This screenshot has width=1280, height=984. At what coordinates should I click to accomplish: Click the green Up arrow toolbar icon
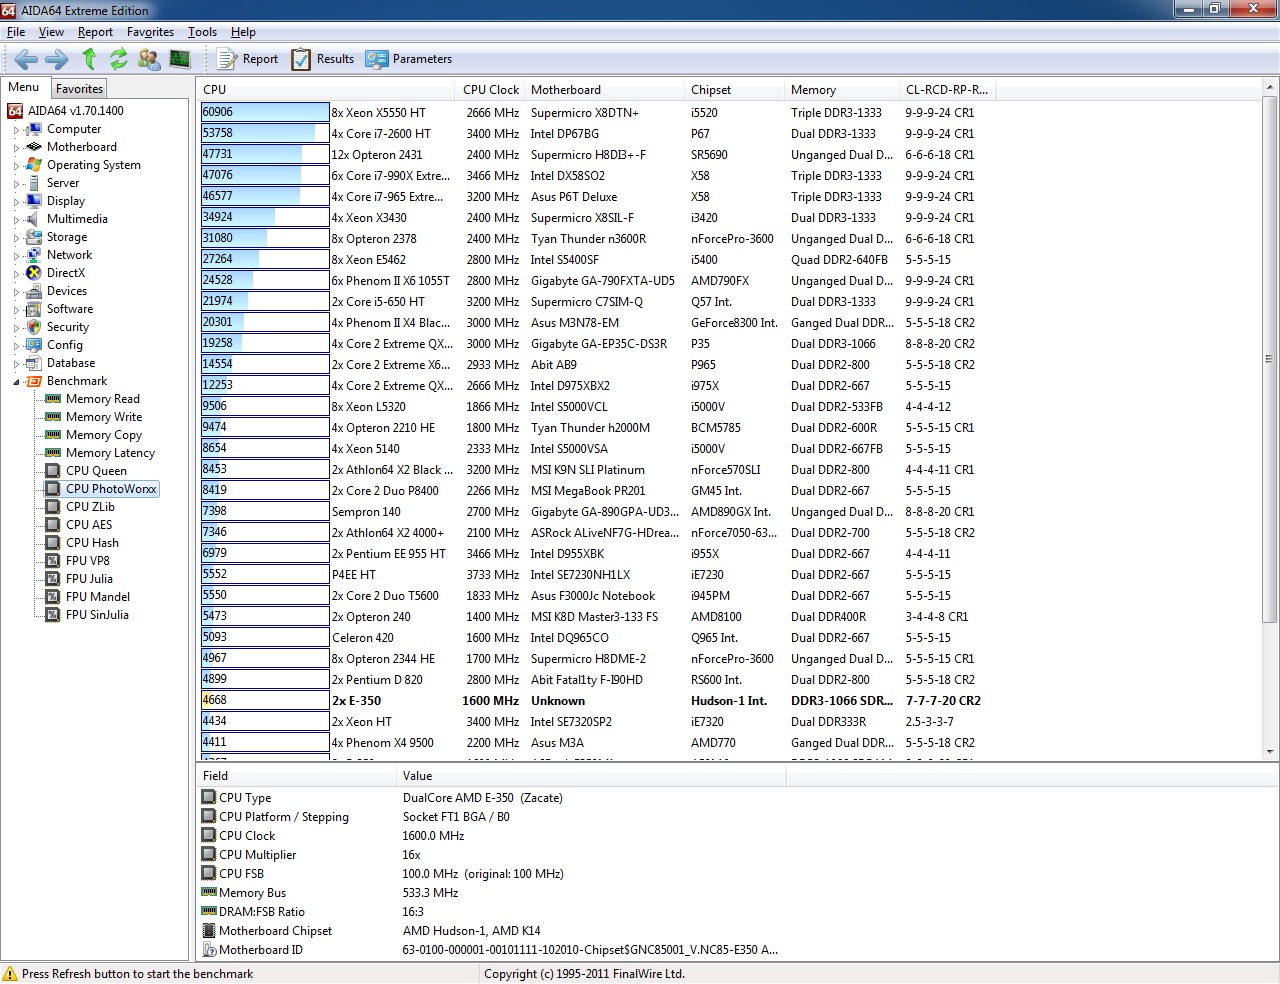pyautogui.click(x=88, y=59)
